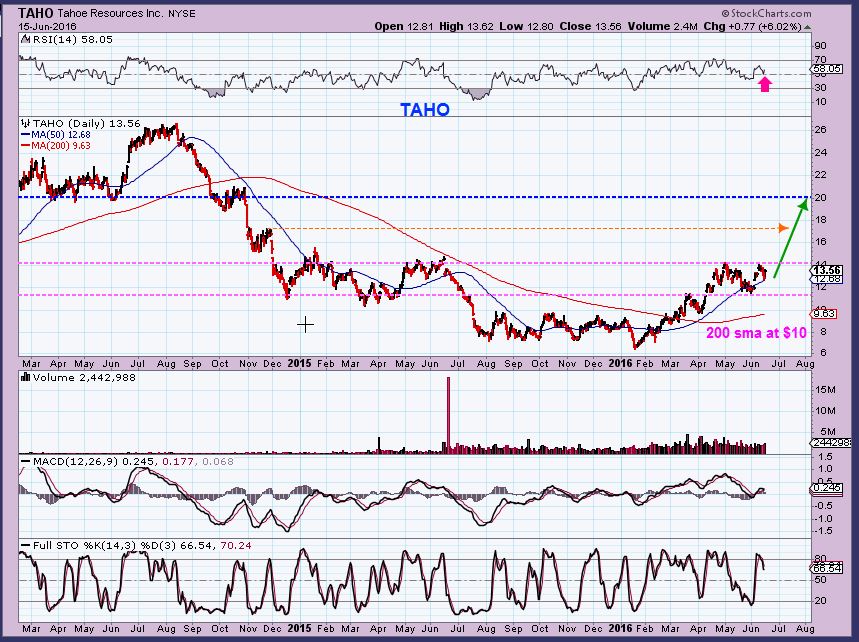Click the Tahoe Resources Inc. company name

[110, 13]
